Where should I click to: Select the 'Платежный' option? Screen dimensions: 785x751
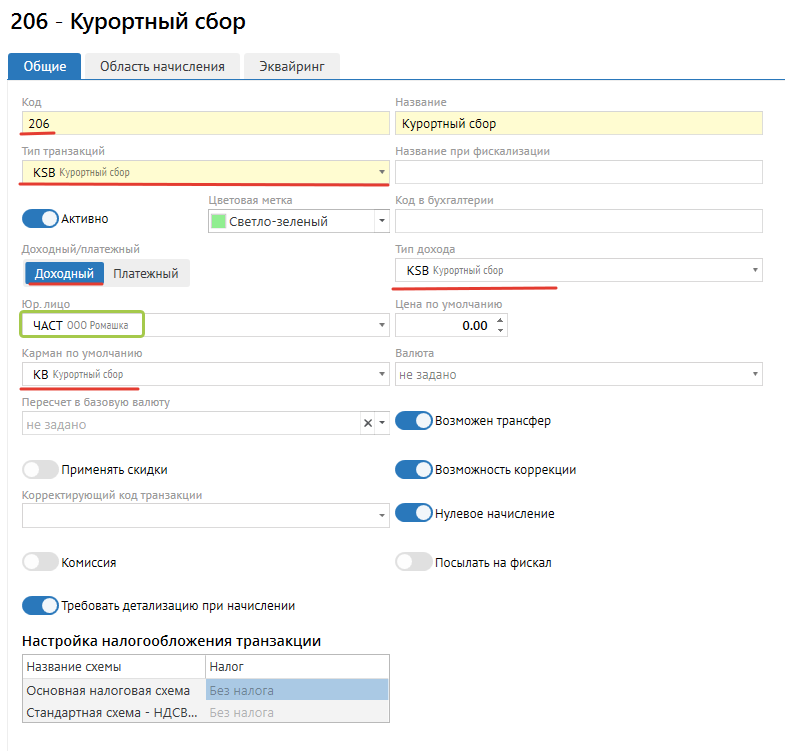click(145, 273)
